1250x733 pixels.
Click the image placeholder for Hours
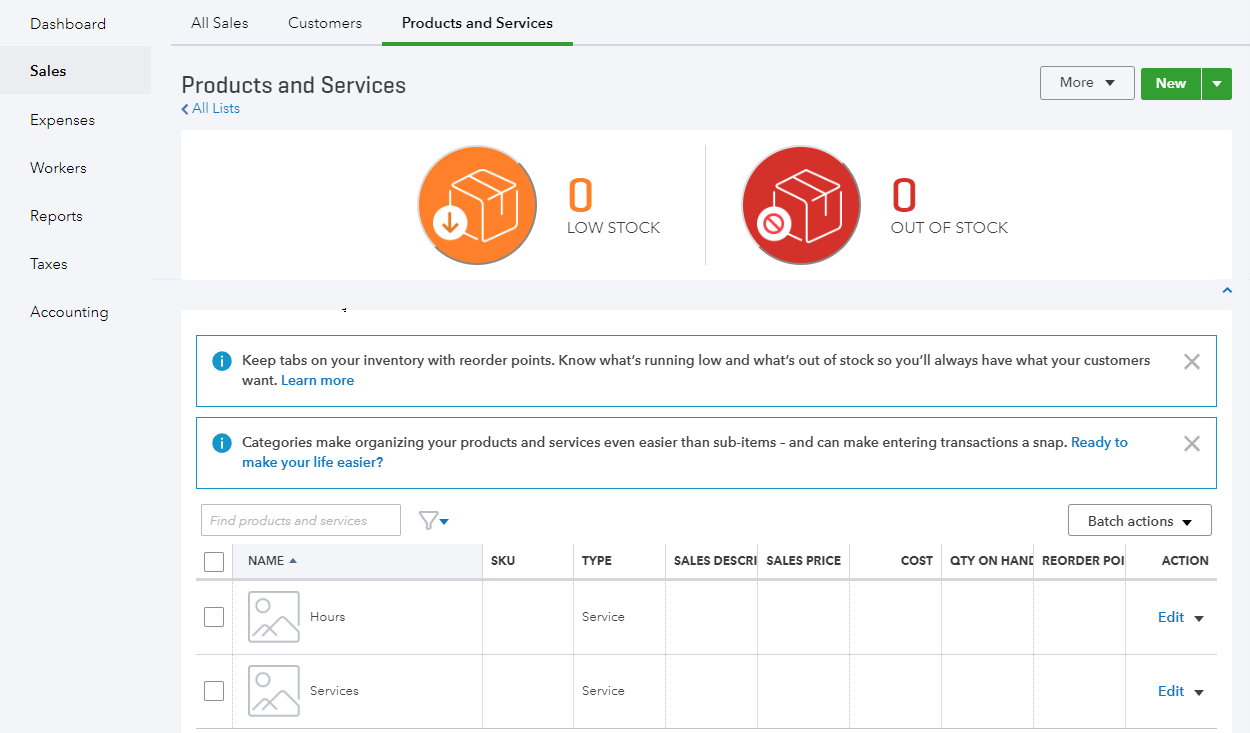coord(273,617)
